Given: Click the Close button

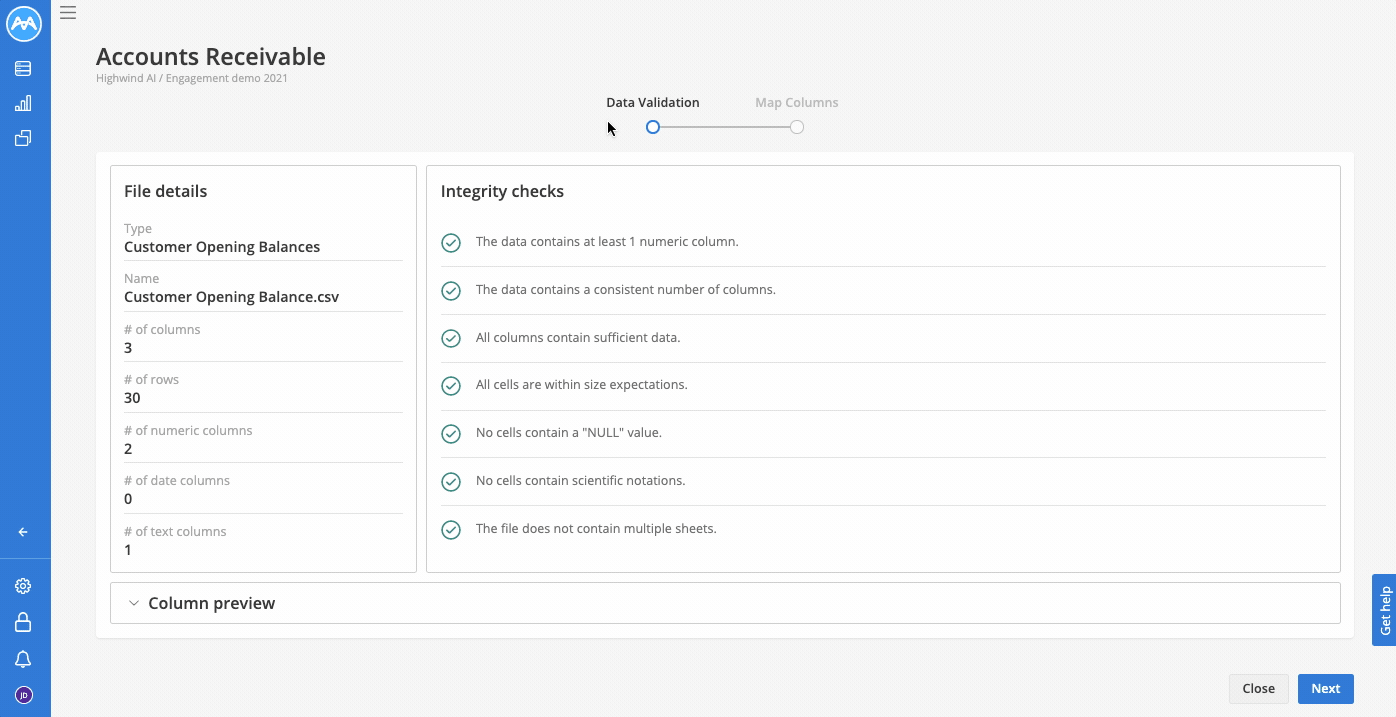Looking at the screenshot, I should pyautogui.click(x=1258, y=688).
